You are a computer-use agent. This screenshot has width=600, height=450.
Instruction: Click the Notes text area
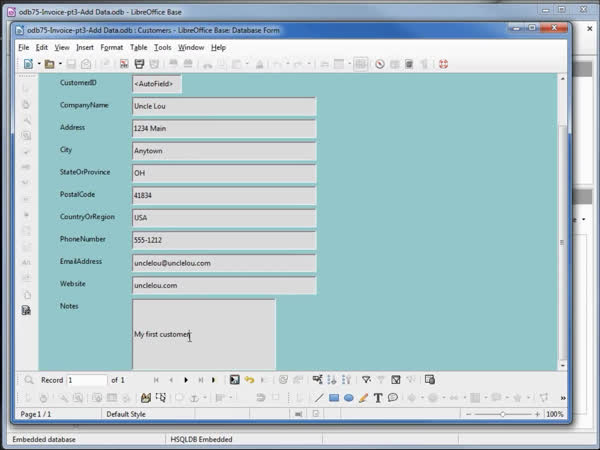(x=204, y=334)
